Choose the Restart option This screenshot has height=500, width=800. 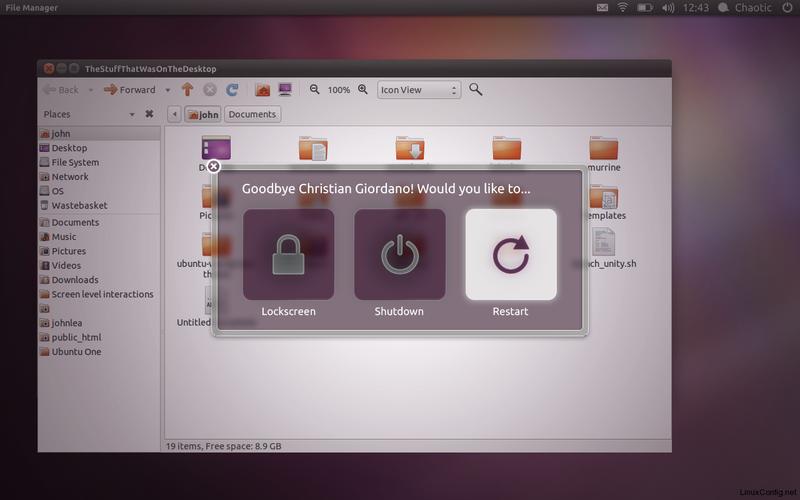click(511, 254)
